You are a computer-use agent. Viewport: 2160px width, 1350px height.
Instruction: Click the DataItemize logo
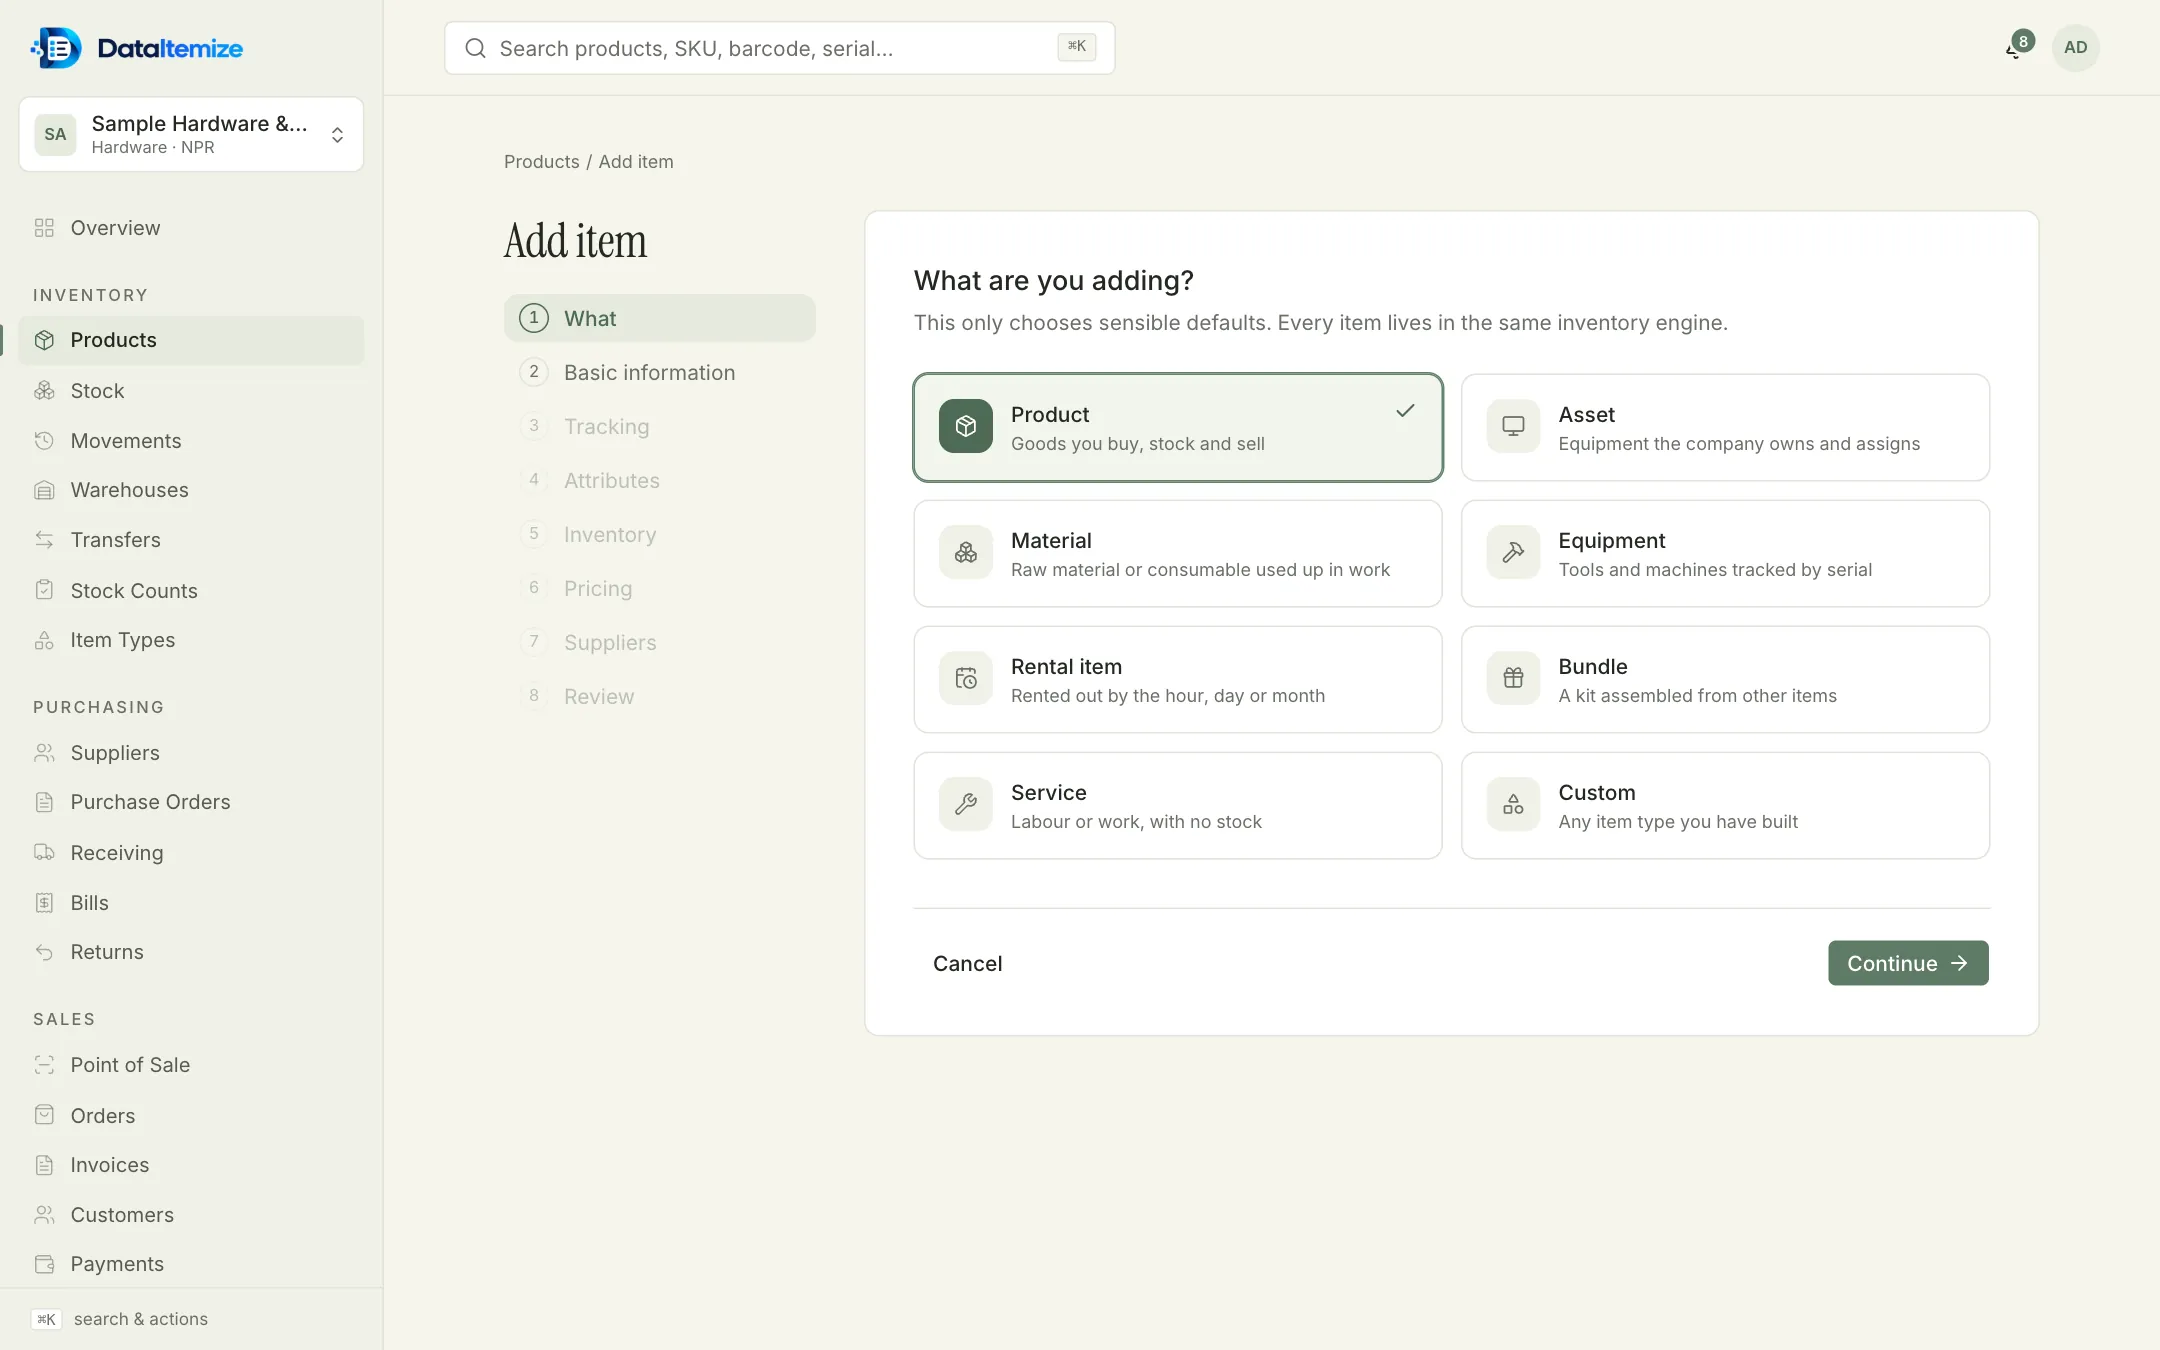137,48
